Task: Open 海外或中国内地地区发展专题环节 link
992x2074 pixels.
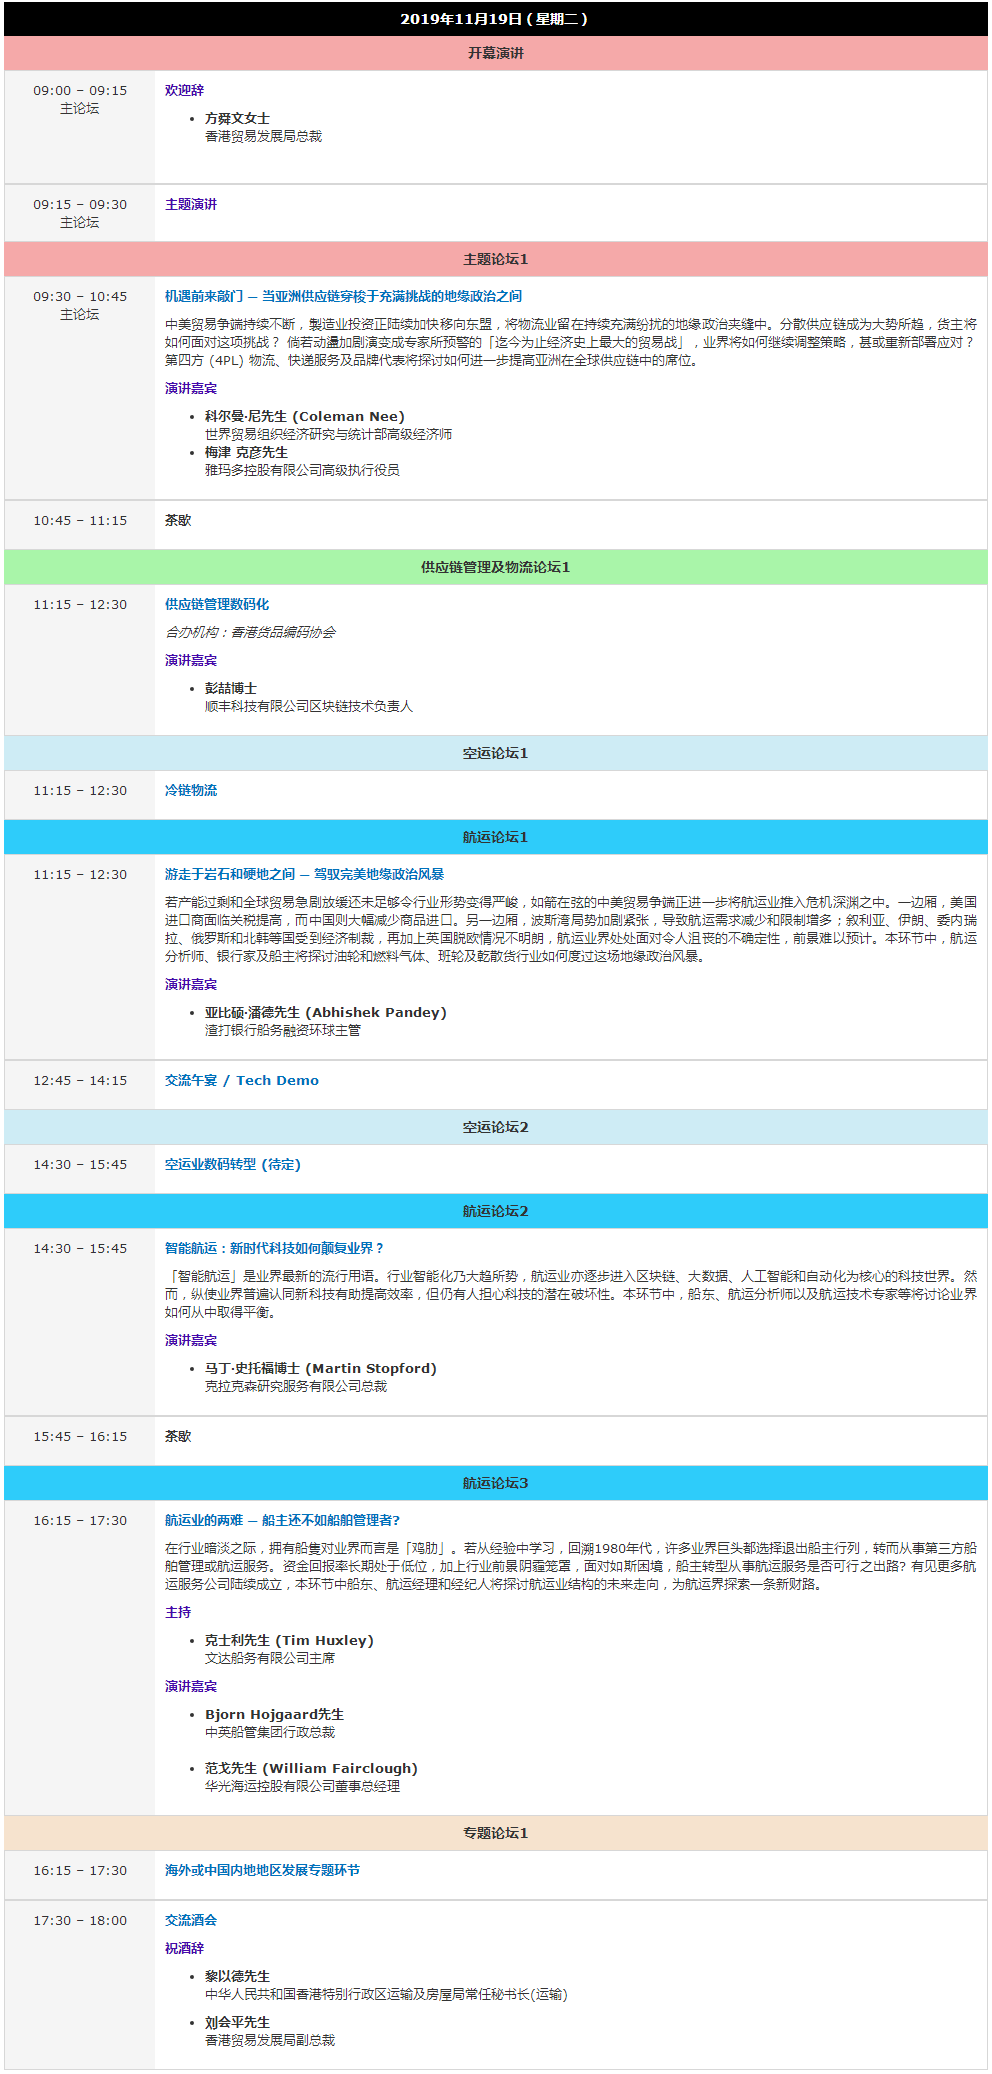Action: [262, 1870]
